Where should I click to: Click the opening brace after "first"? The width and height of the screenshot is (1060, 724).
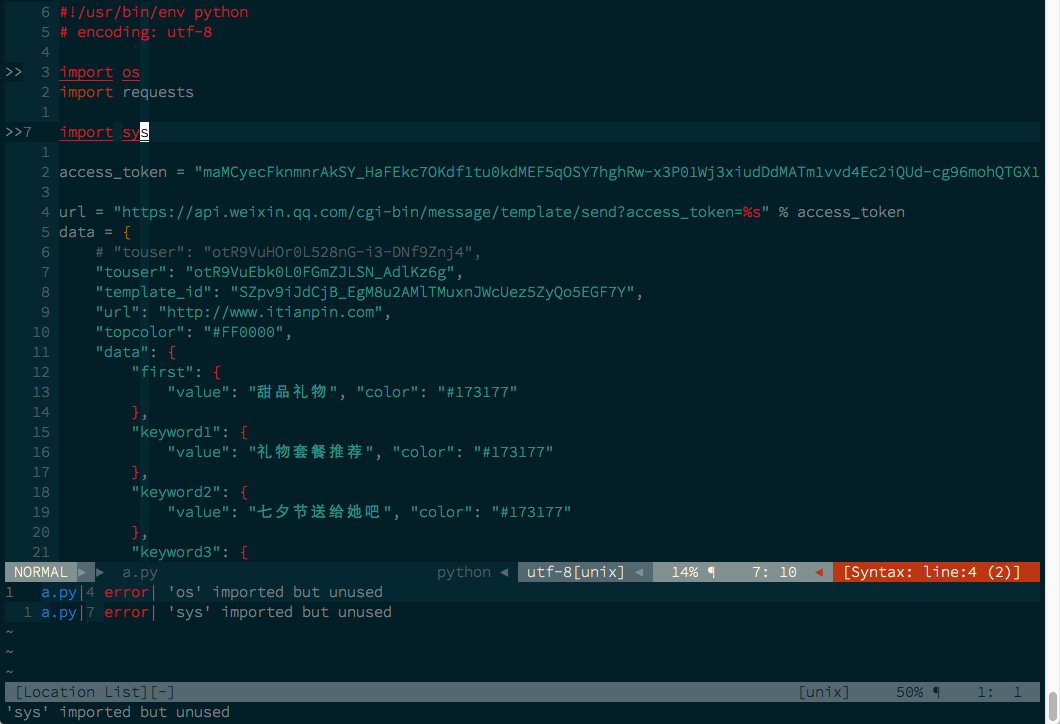point(217,372)
